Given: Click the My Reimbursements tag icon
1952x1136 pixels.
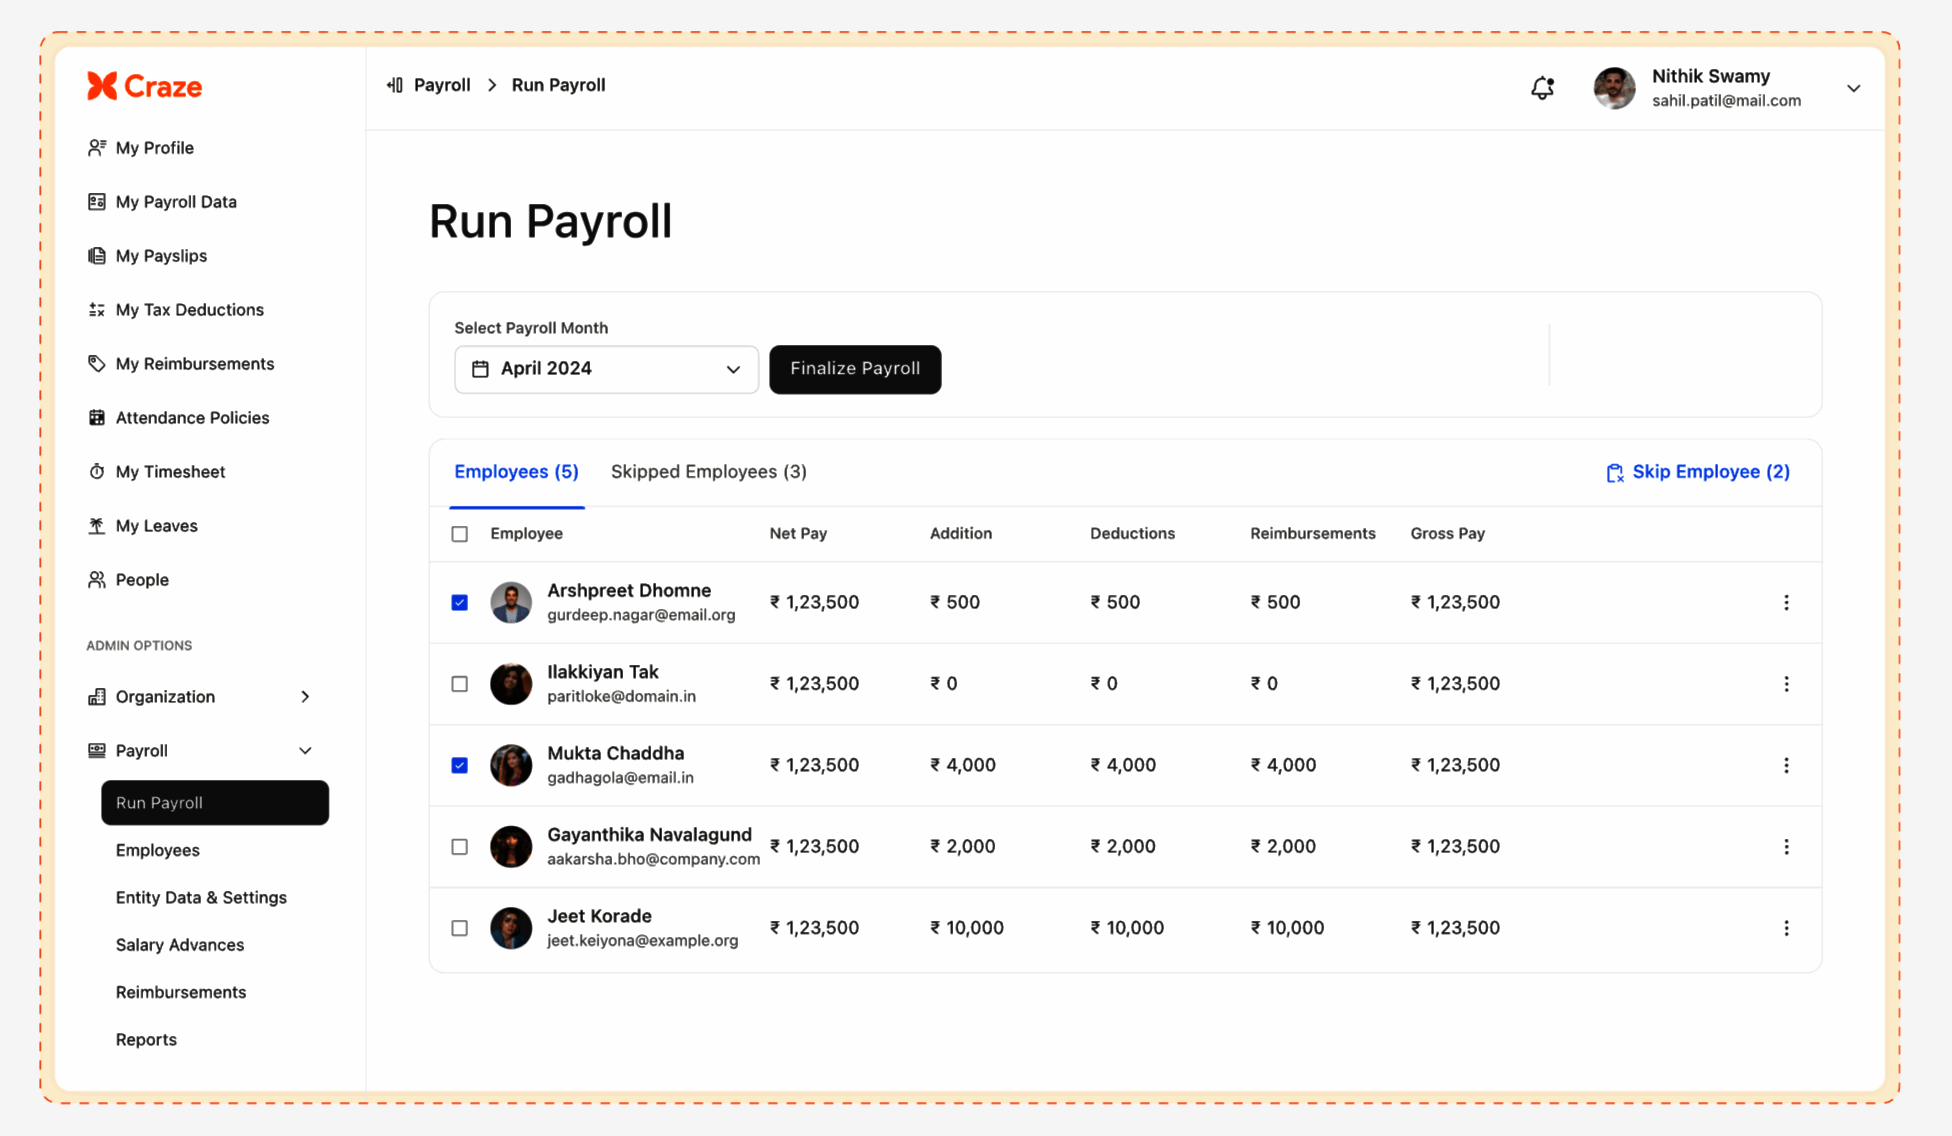Looking at the screenshot, I should click(x=97, y=363).
